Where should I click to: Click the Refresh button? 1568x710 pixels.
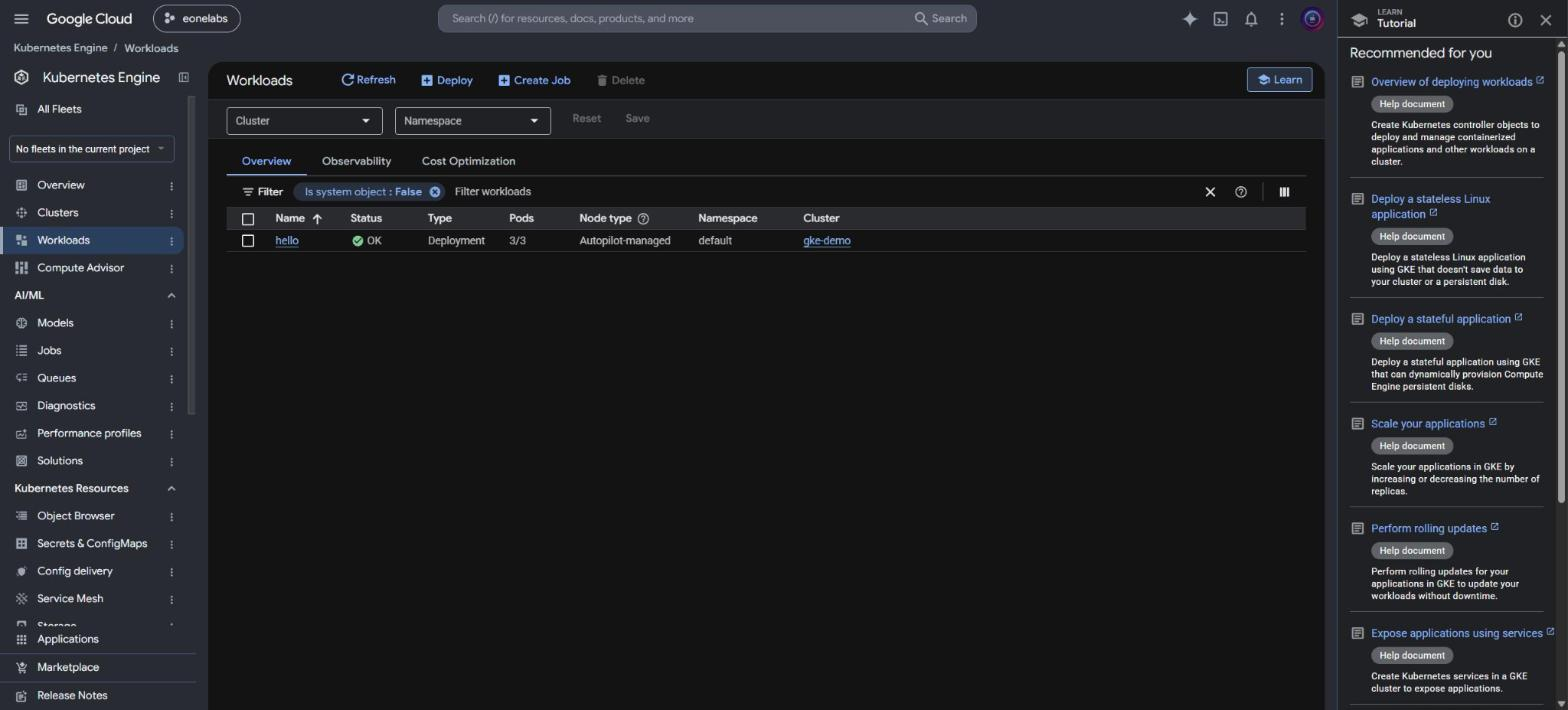tap(368, 80)
